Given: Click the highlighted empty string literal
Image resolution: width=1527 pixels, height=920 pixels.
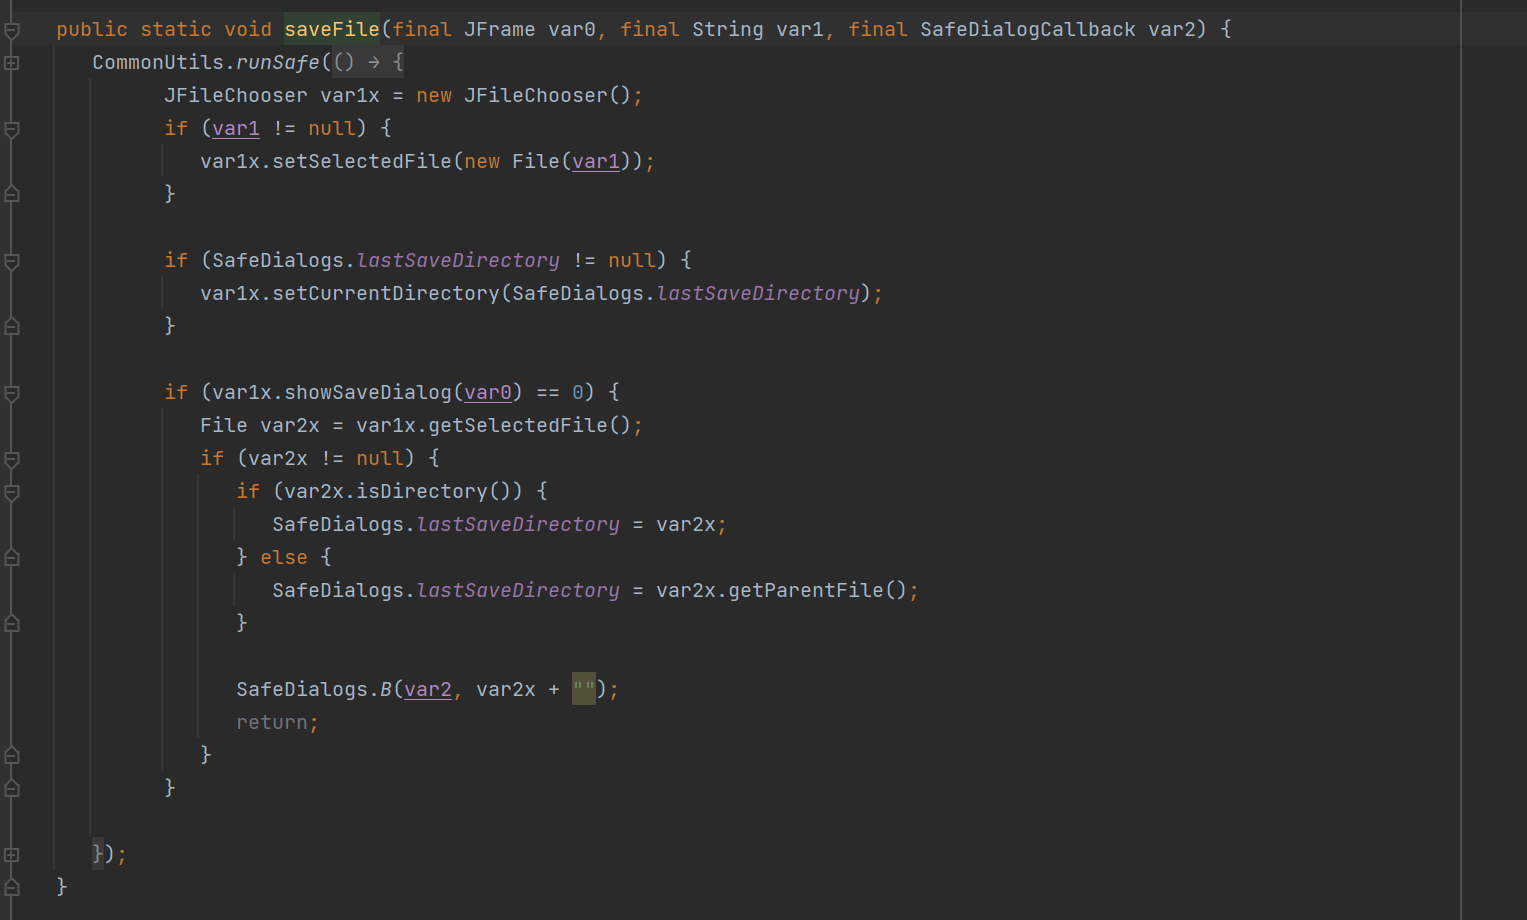Looking at the screenshot, I should click(583, 689).
